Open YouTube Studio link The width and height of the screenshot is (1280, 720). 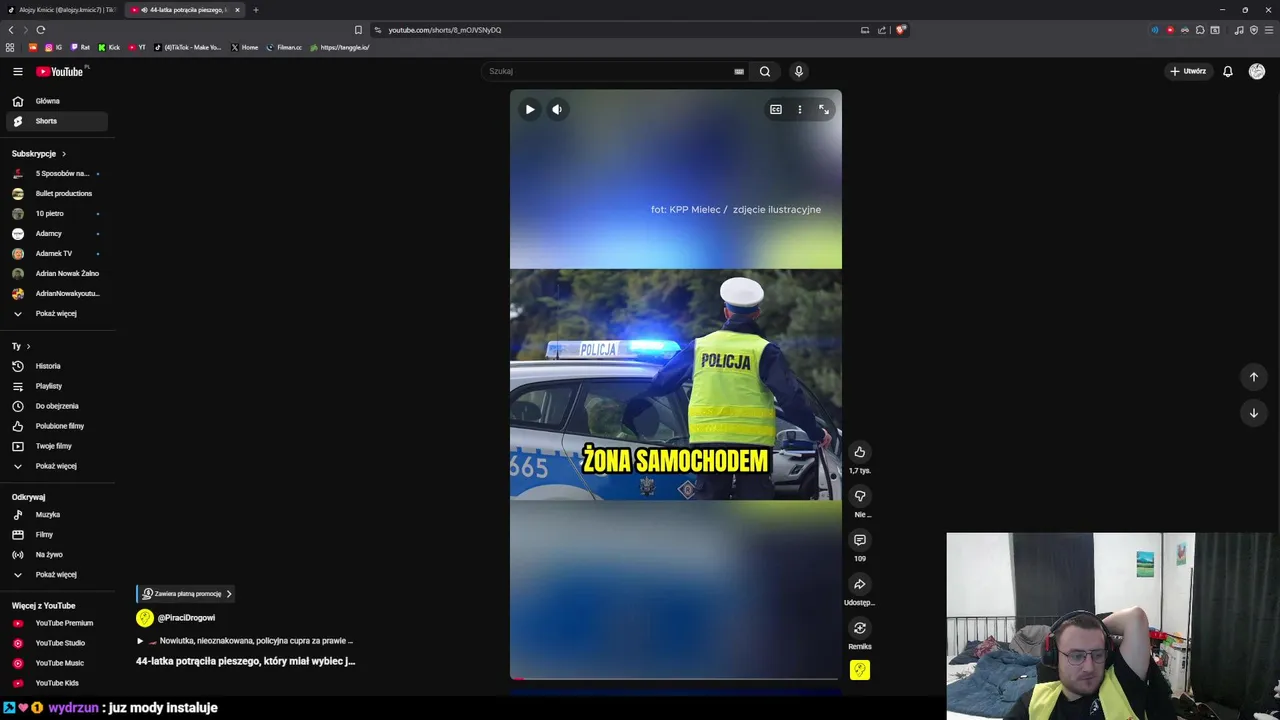[57, 643]
